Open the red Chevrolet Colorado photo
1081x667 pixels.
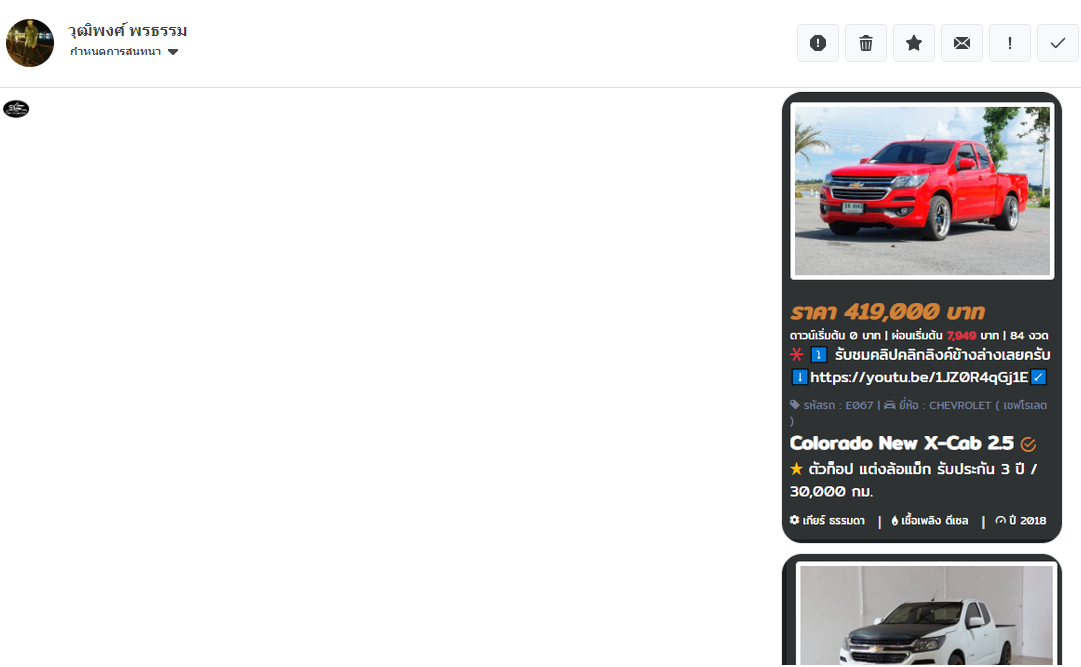click(922, 191)
